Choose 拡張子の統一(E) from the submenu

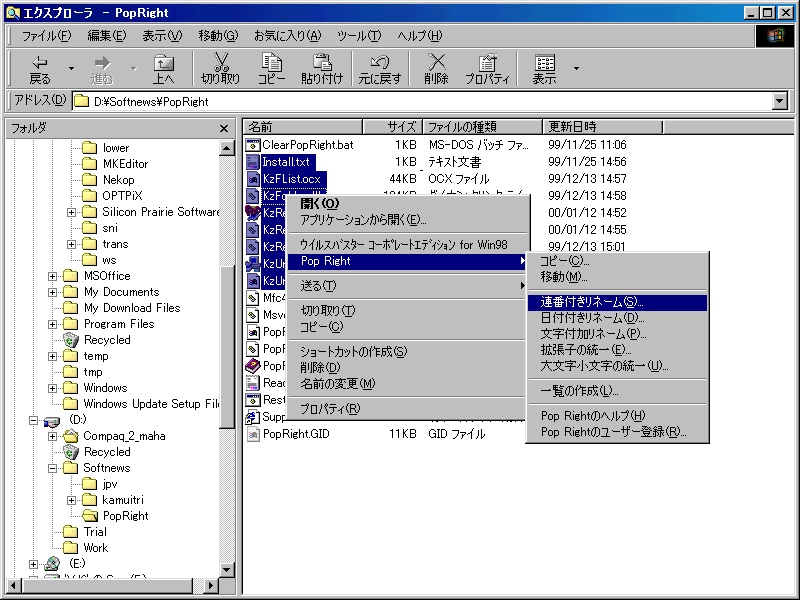tap(586, 350)
